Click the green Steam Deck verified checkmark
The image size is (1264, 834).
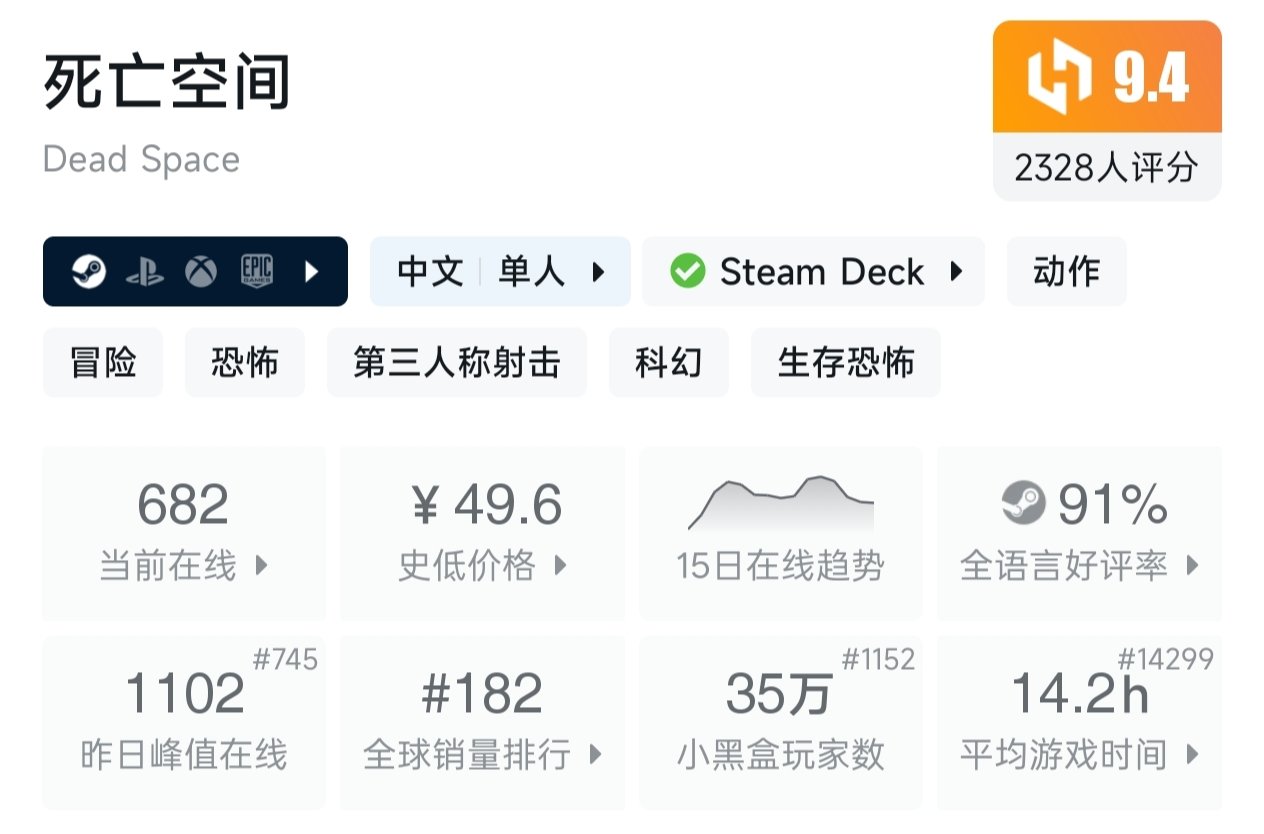click(x=687, y=272)
